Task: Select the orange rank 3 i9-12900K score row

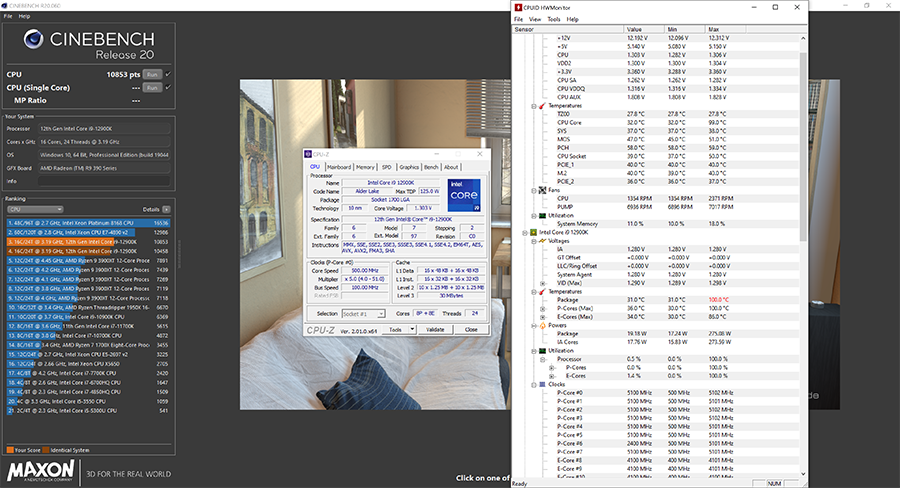Action: pos(88,242)
